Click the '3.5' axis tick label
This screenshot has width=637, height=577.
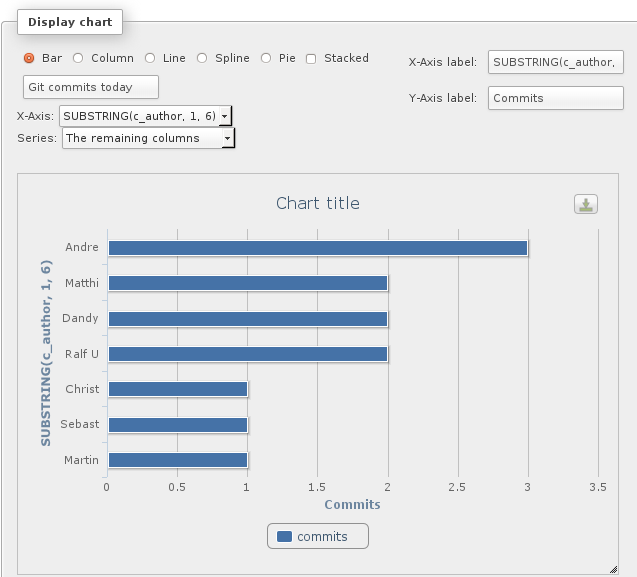pyautogui.click(x=598, y=487)
